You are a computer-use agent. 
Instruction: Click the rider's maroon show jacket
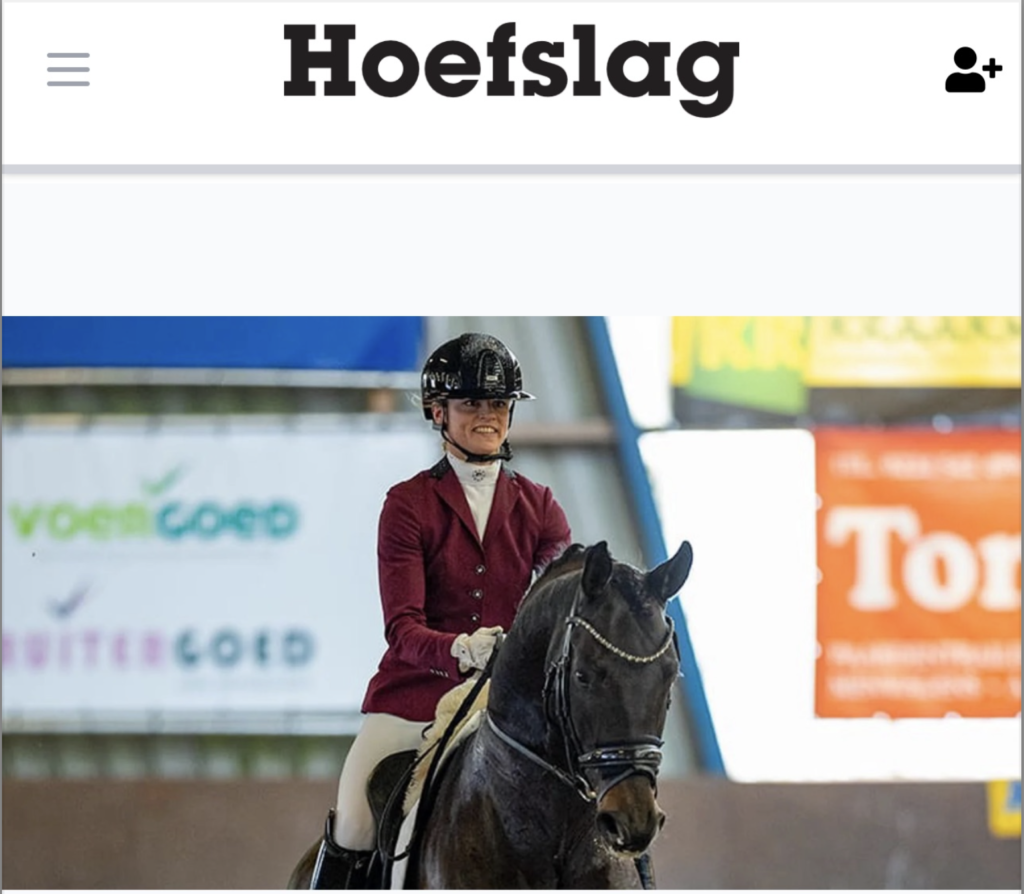pyautogui.click(x=457, y=588)
